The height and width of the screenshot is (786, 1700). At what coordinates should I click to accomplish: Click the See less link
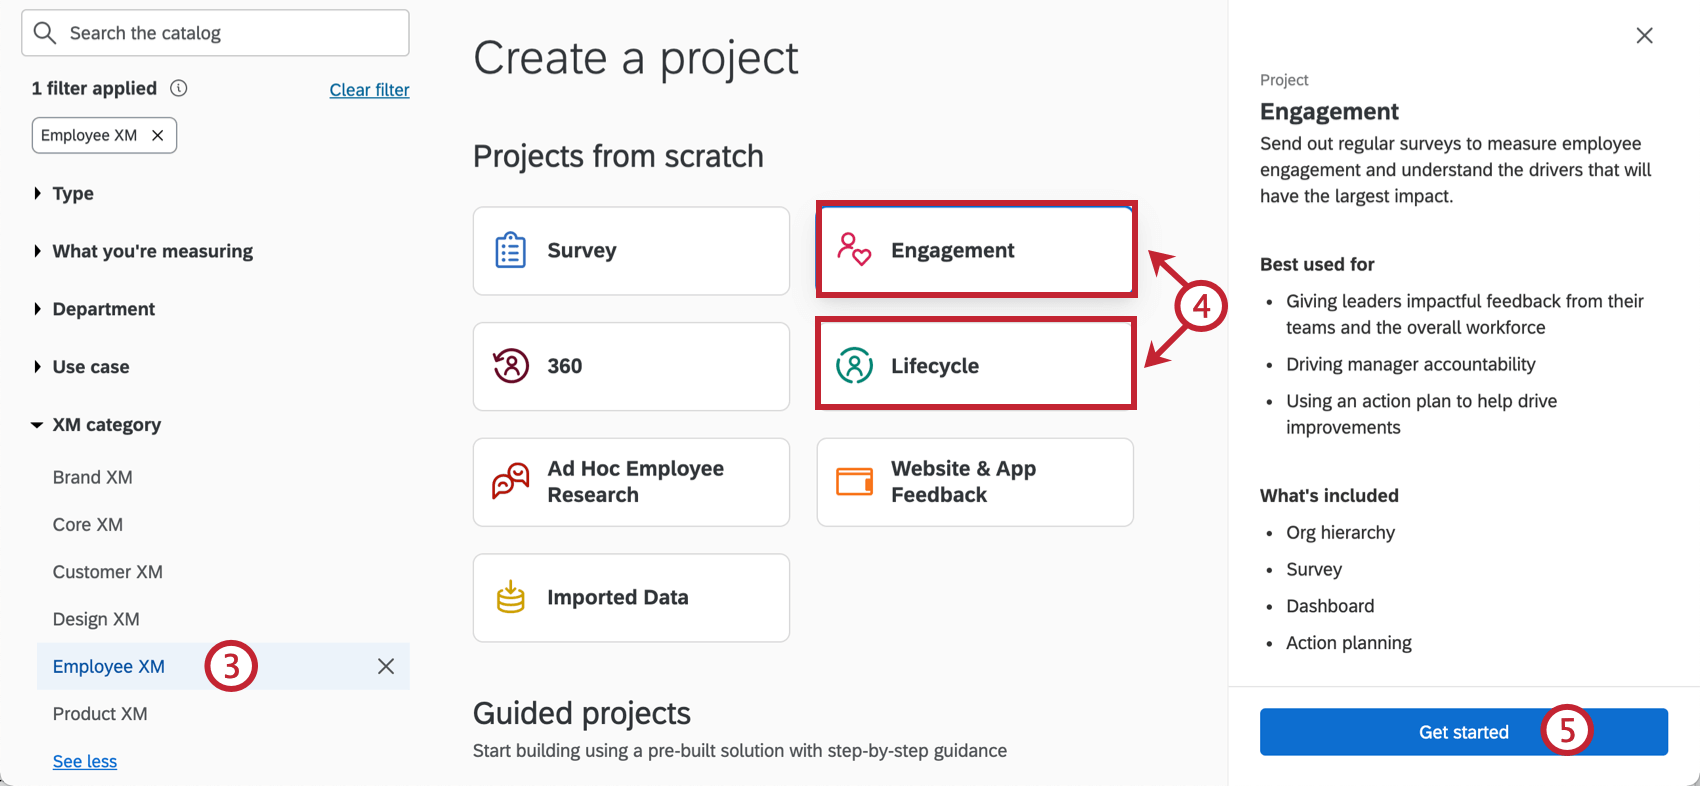coord(84,761)
